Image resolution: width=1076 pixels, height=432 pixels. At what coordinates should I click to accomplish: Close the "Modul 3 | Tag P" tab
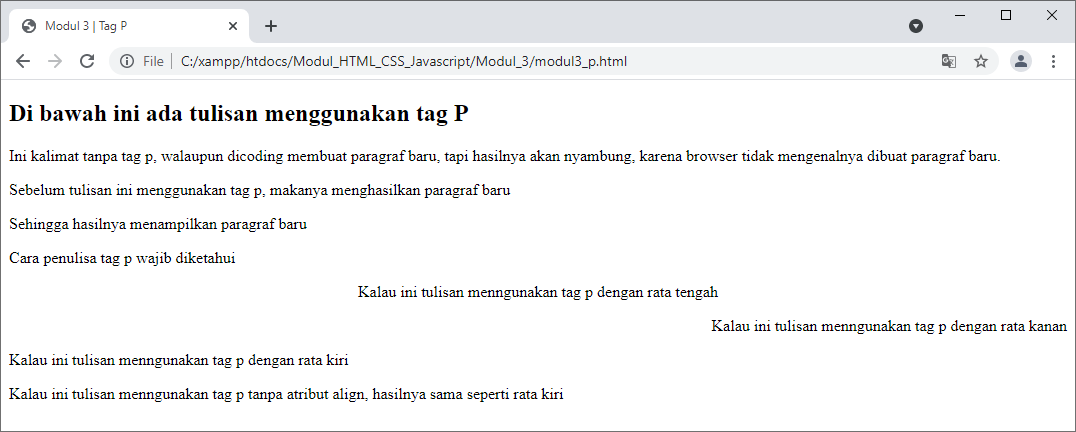point(233,26)
